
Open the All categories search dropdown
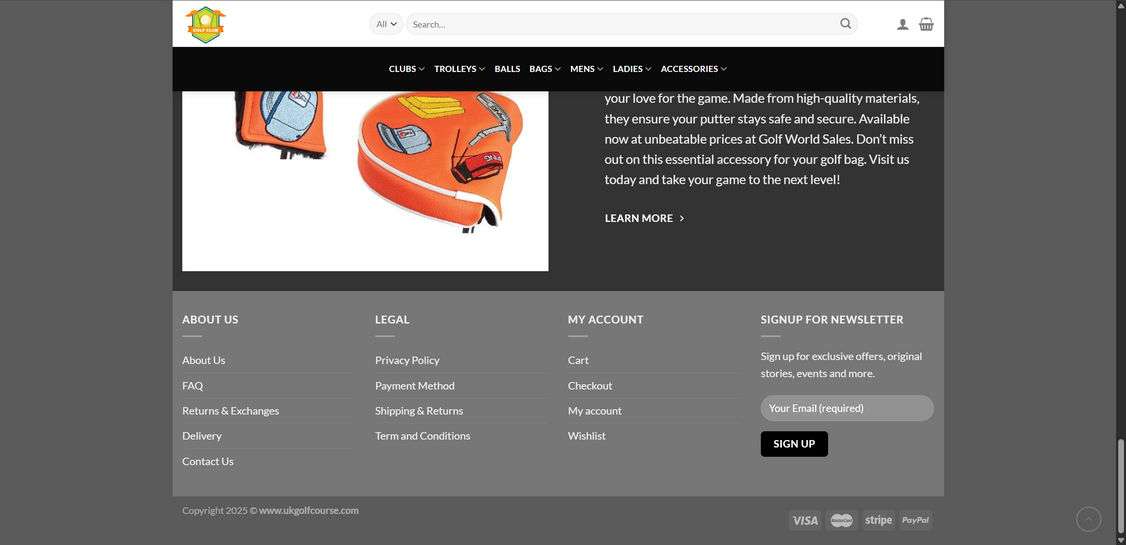386,24
